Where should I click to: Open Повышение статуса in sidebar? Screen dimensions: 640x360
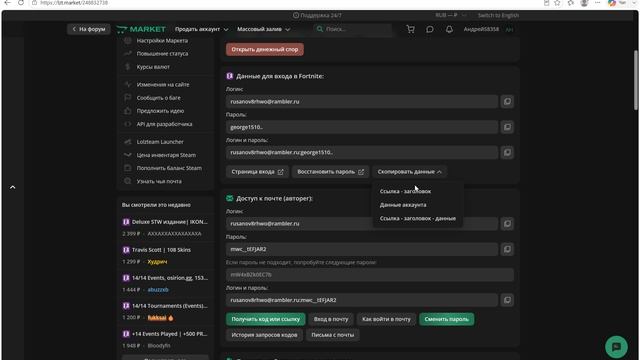click(x=162, y=53)
